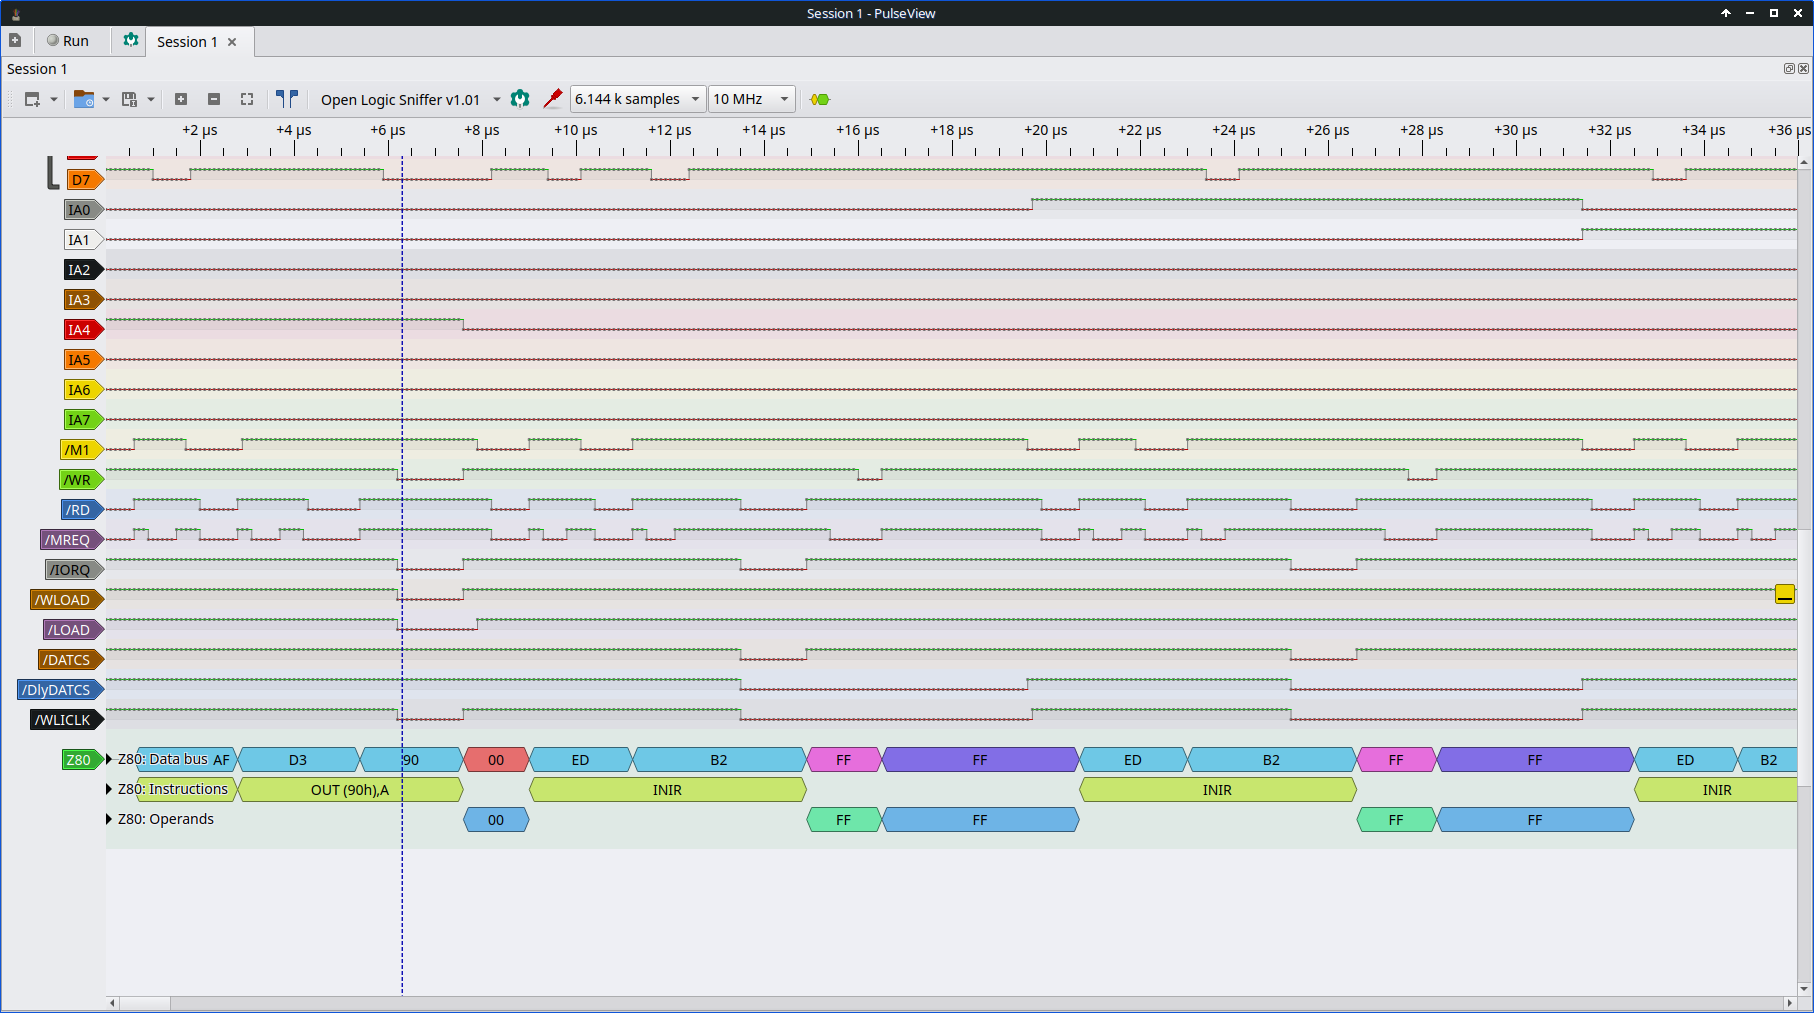1814x1013 pixels.
Task: Expand the Z80 Instructions row
Action: 109,789
